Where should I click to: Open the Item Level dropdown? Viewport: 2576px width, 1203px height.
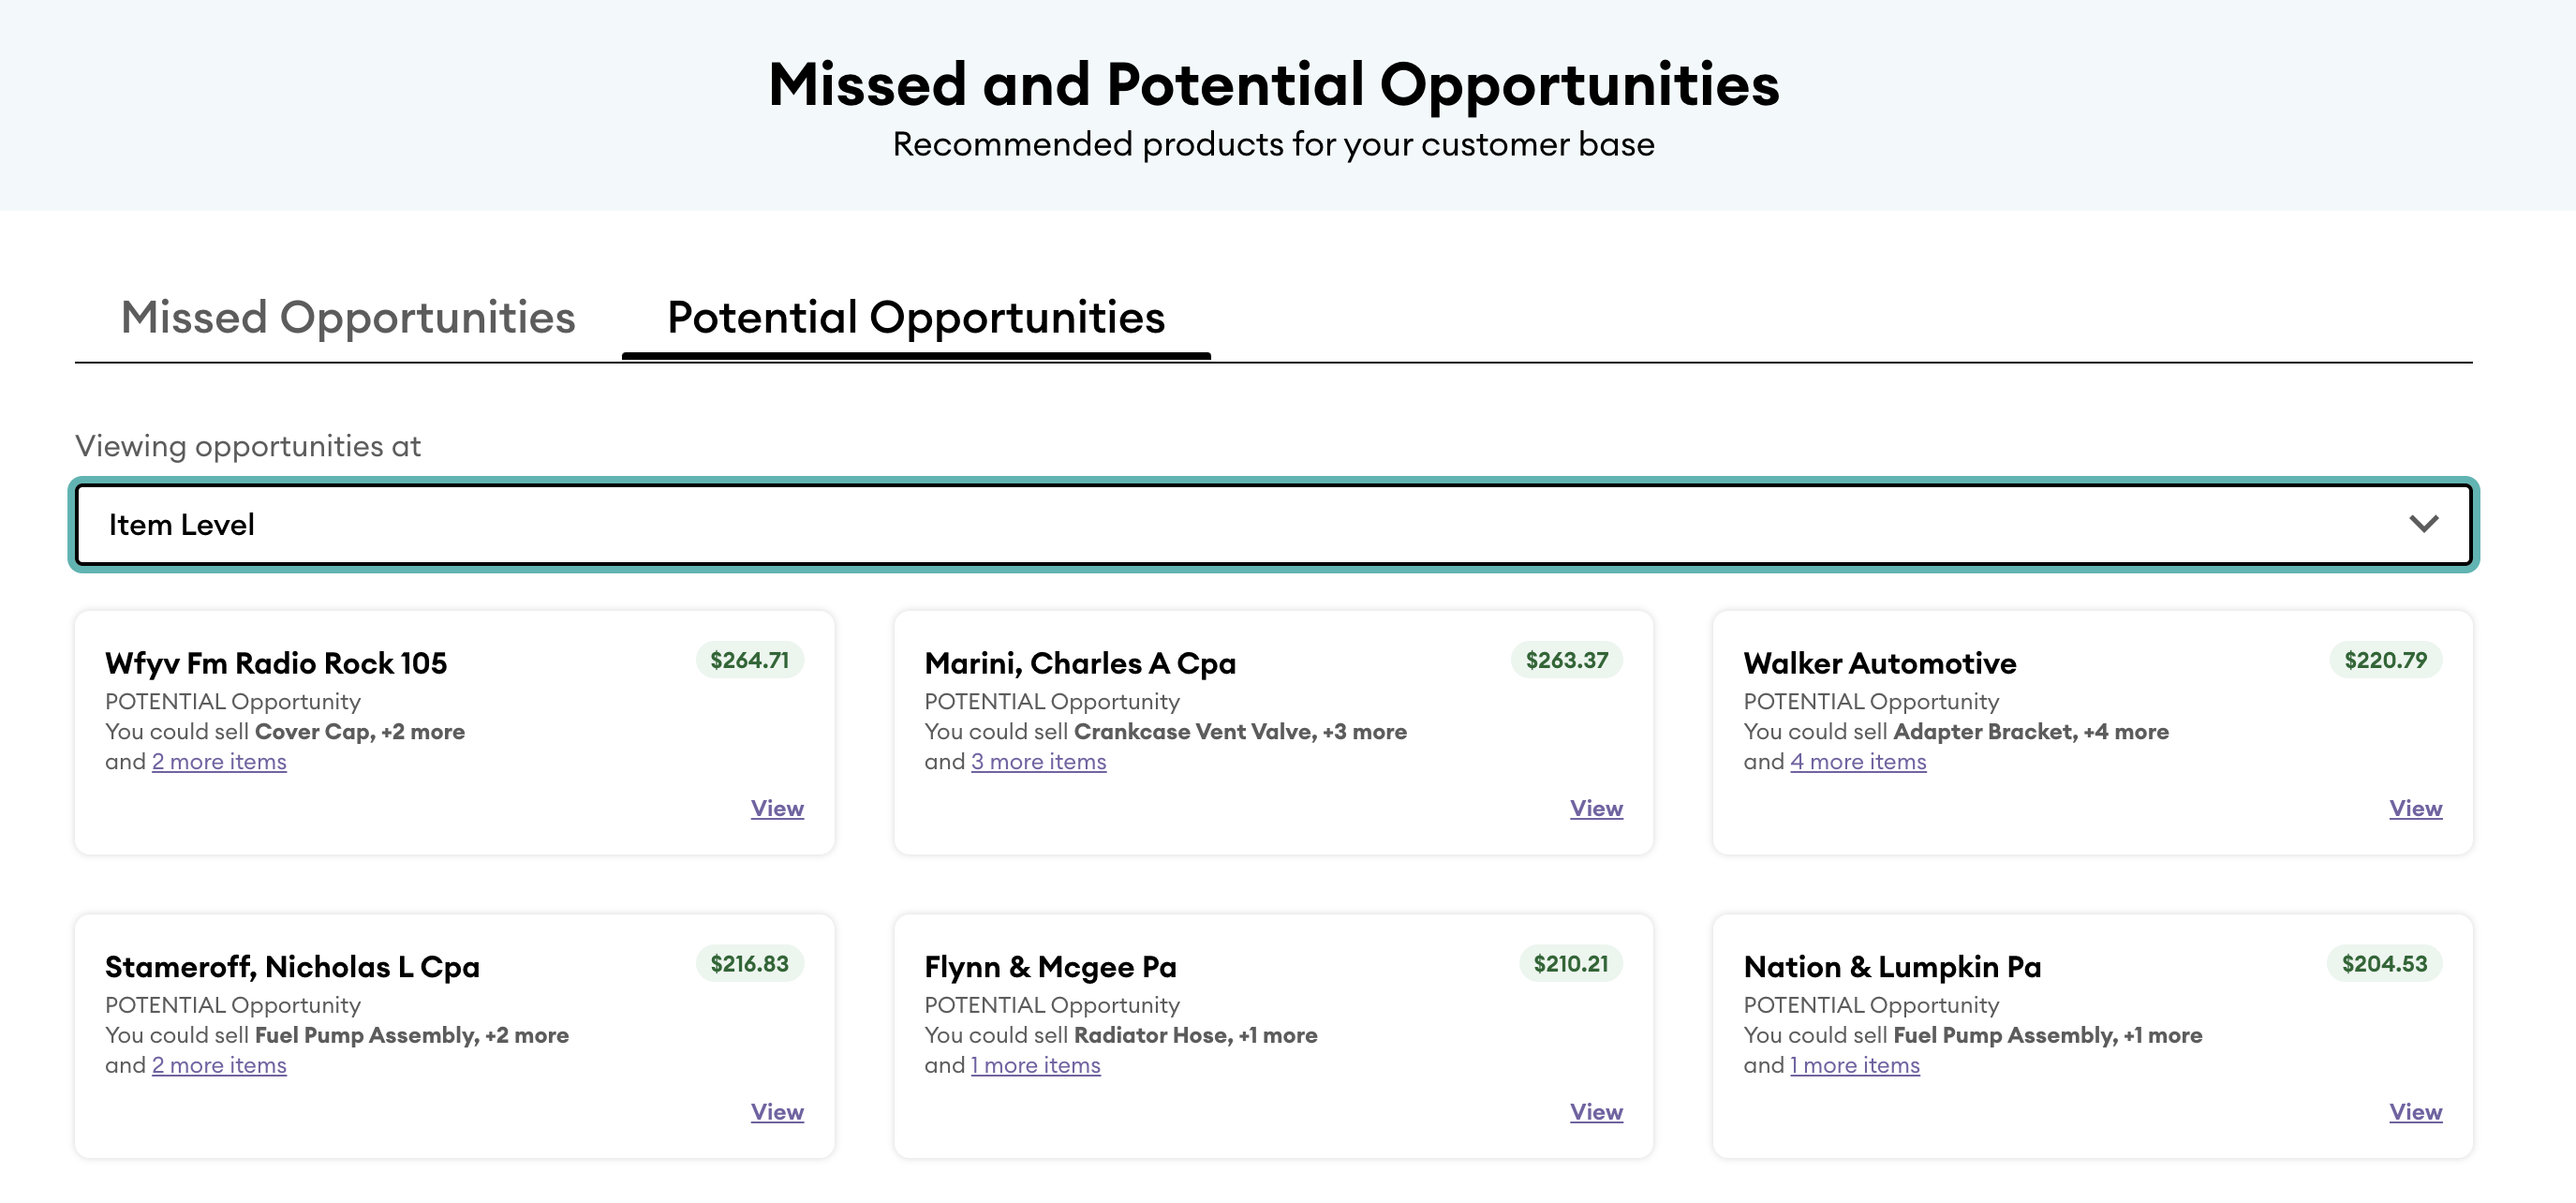pyautogui.click(x=1272, y=525)
